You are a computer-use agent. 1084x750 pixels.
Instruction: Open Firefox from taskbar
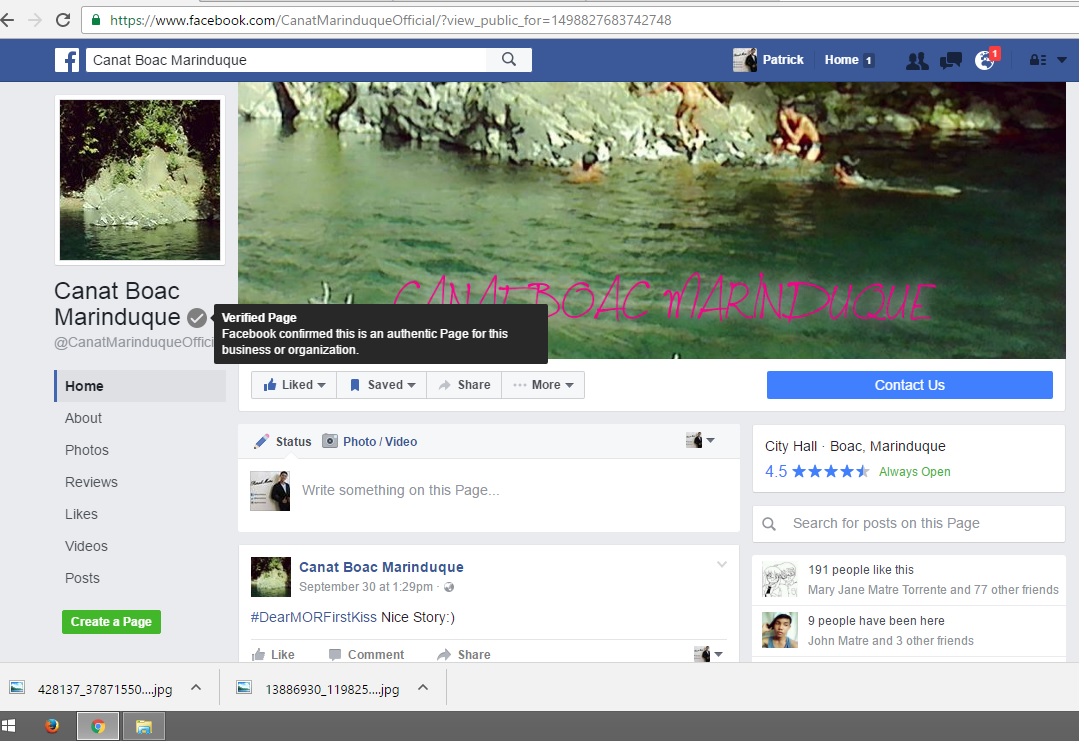(52, 726)
